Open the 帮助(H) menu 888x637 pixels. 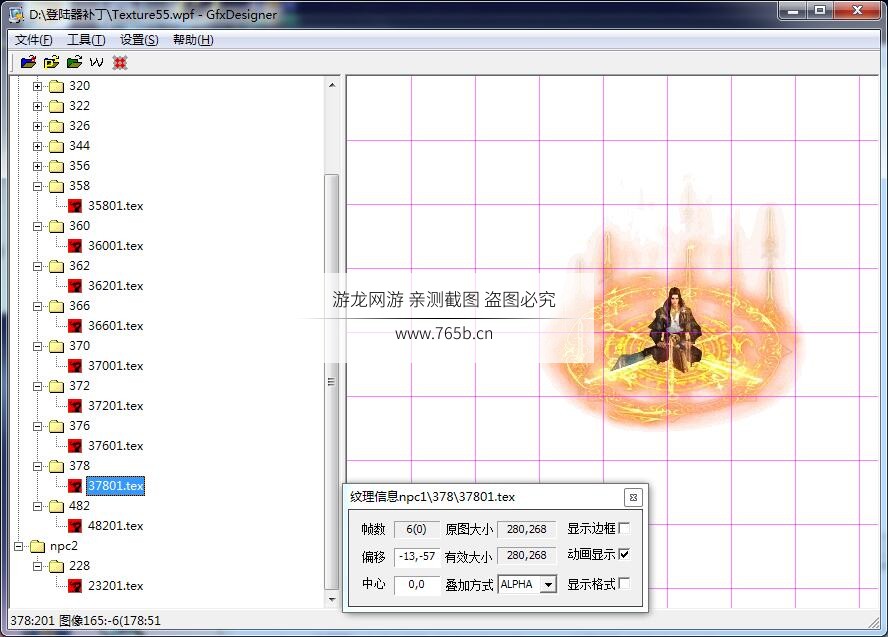pyautogui.click(x=193, y=40)
